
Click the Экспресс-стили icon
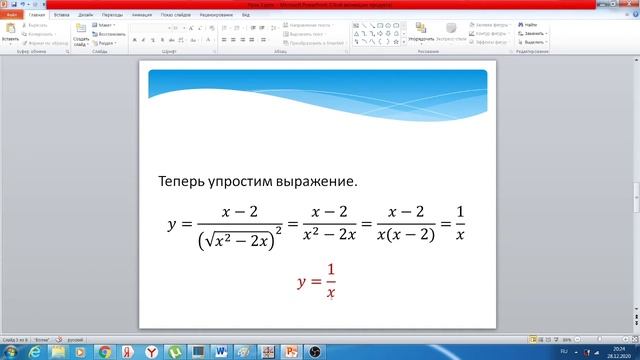[x=451, y=28]
